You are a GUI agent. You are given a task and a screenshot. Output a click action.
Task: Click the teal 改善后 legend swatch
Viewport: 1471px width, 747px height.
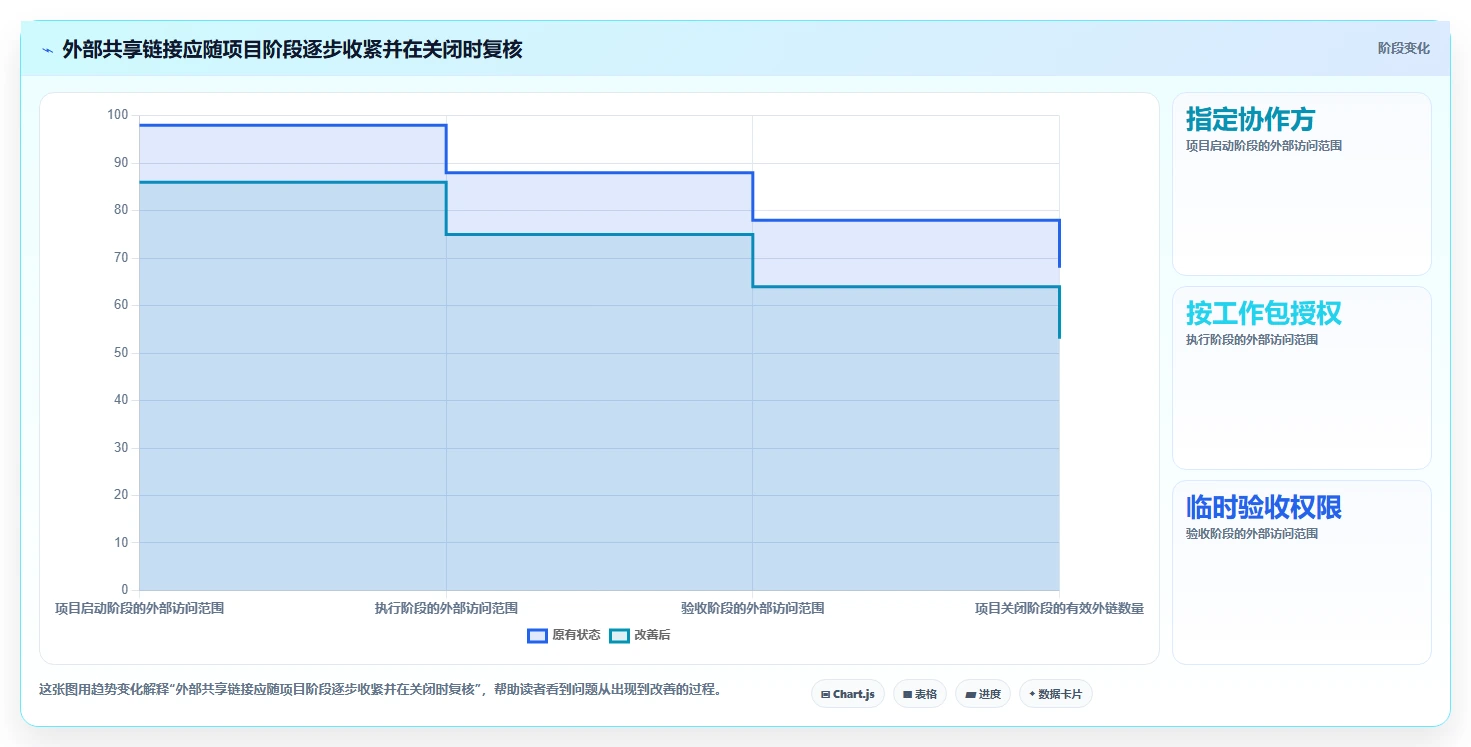point(619,635)
